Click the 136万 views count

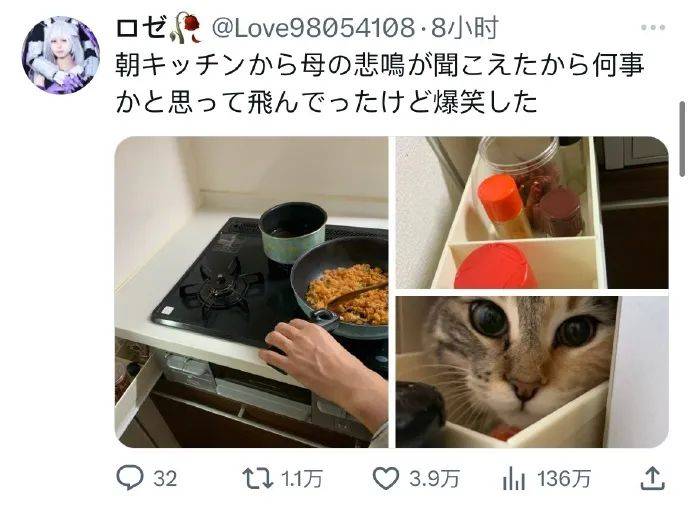click(x=564, y=479)
